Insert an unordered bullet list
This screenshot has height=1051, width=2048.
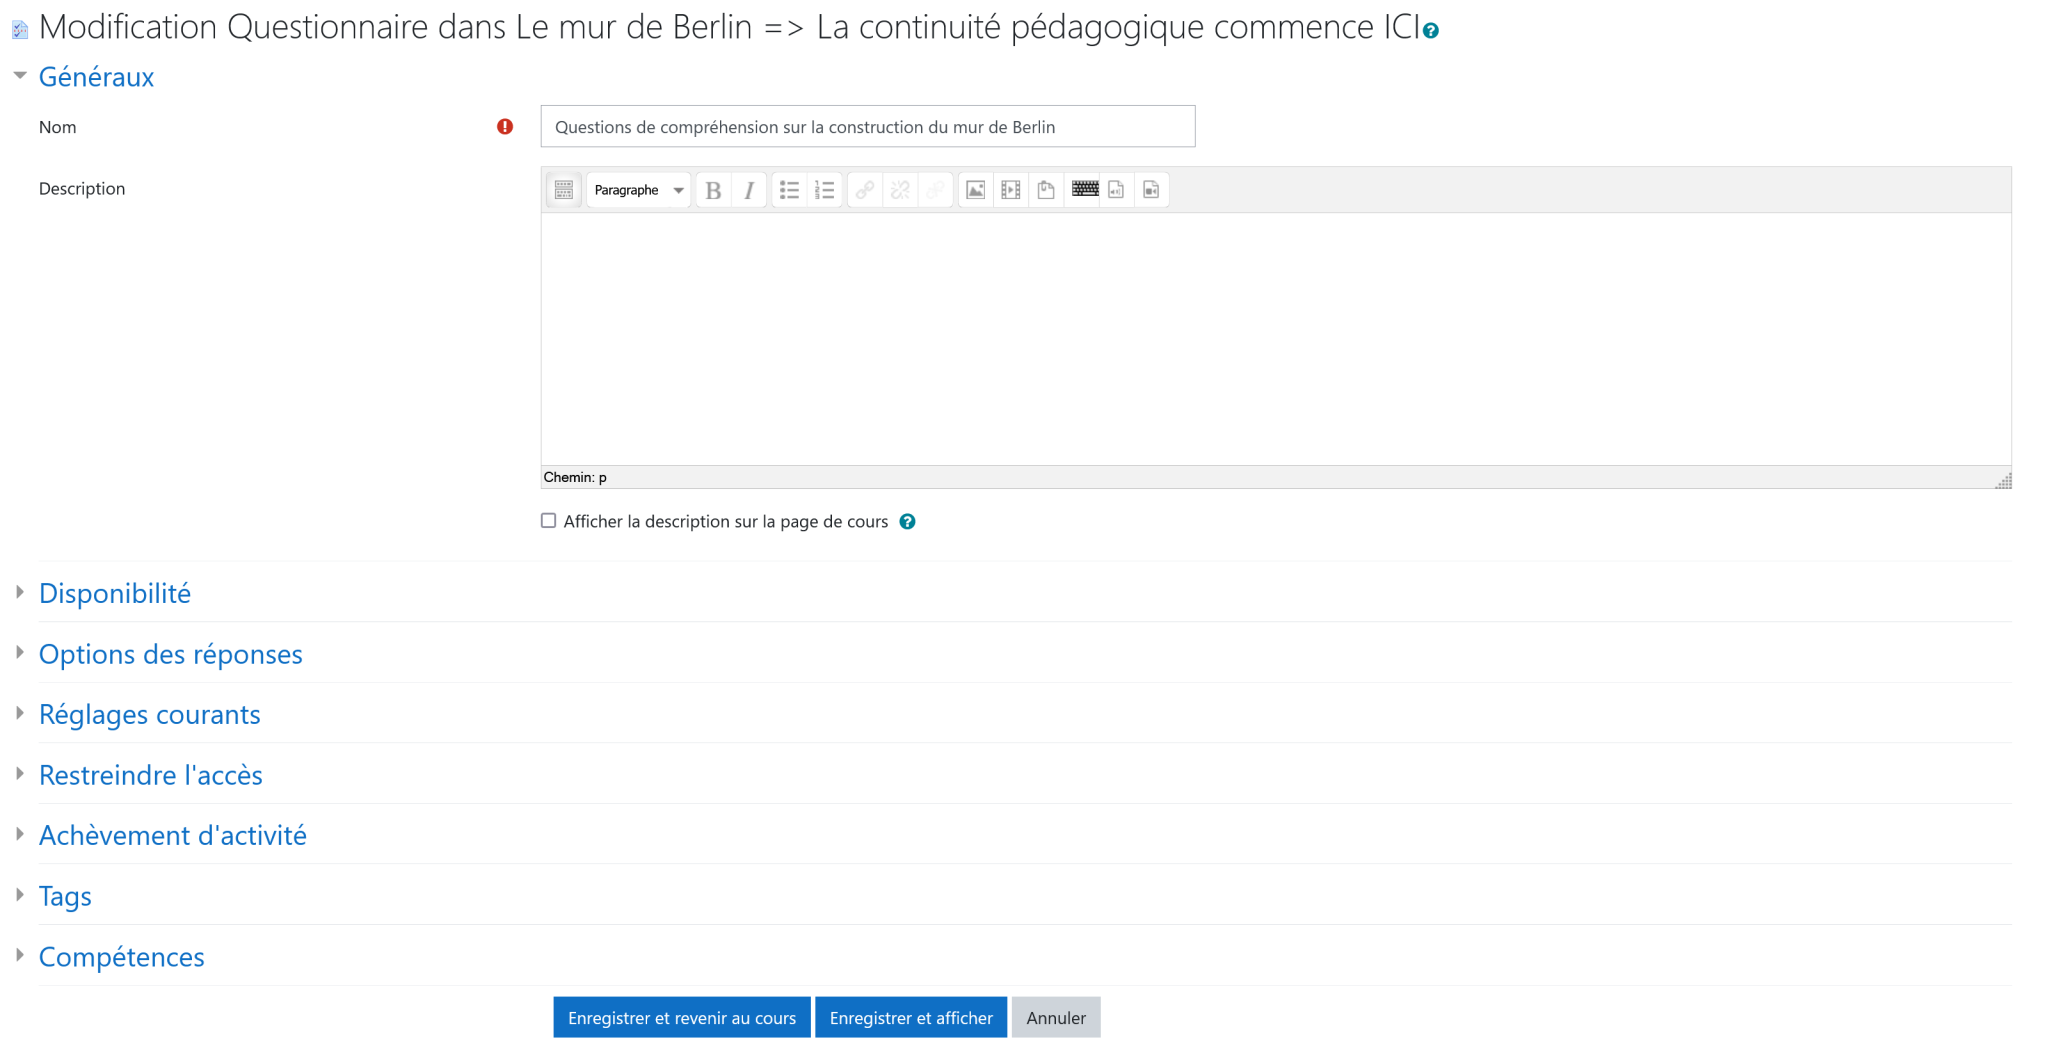pos(789,190)
